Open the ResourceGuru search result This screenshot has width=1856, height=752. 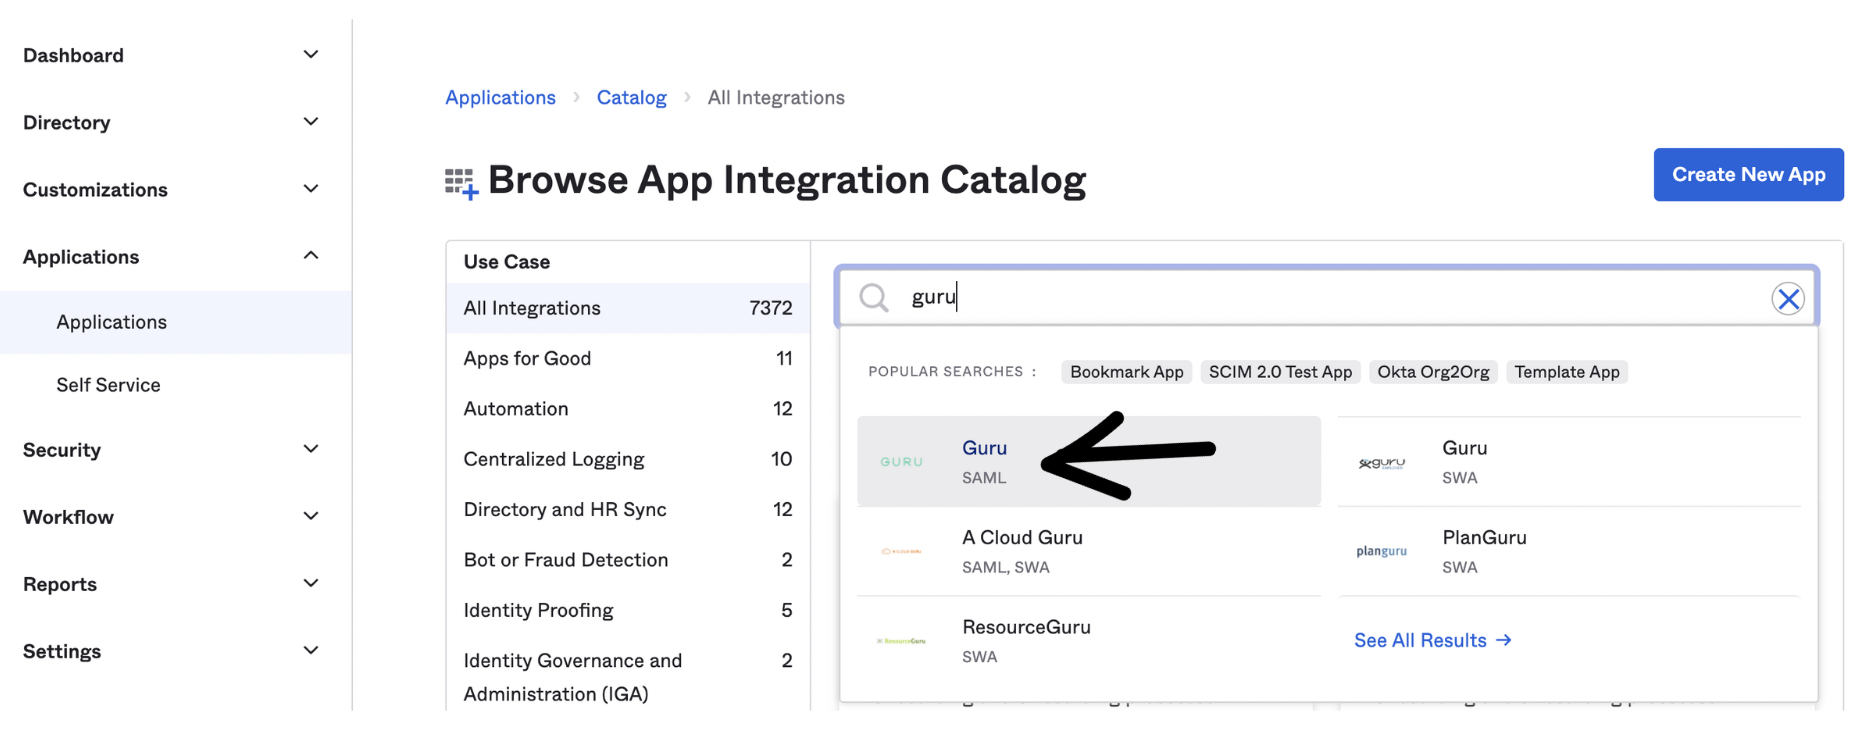[x=1089, y=641]
